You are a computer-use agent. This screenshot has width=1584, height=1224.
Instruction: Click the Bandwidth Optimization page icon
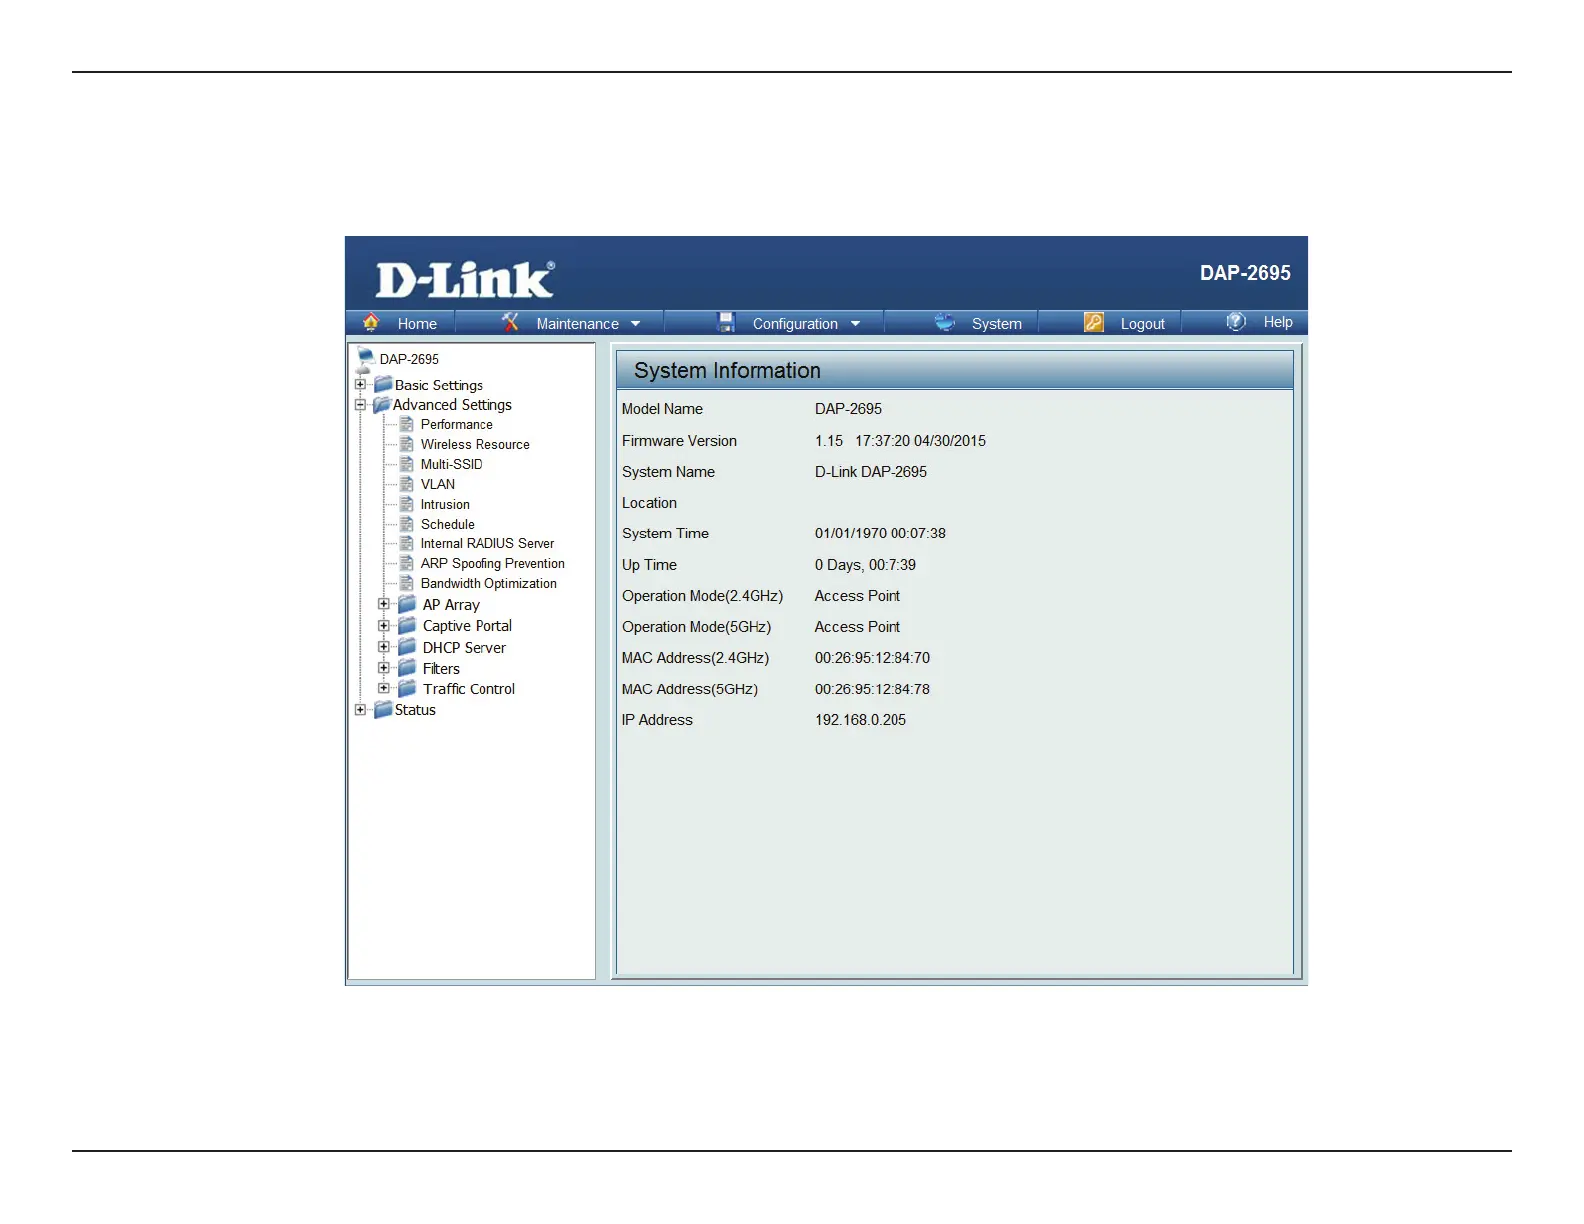pos(407,583)
